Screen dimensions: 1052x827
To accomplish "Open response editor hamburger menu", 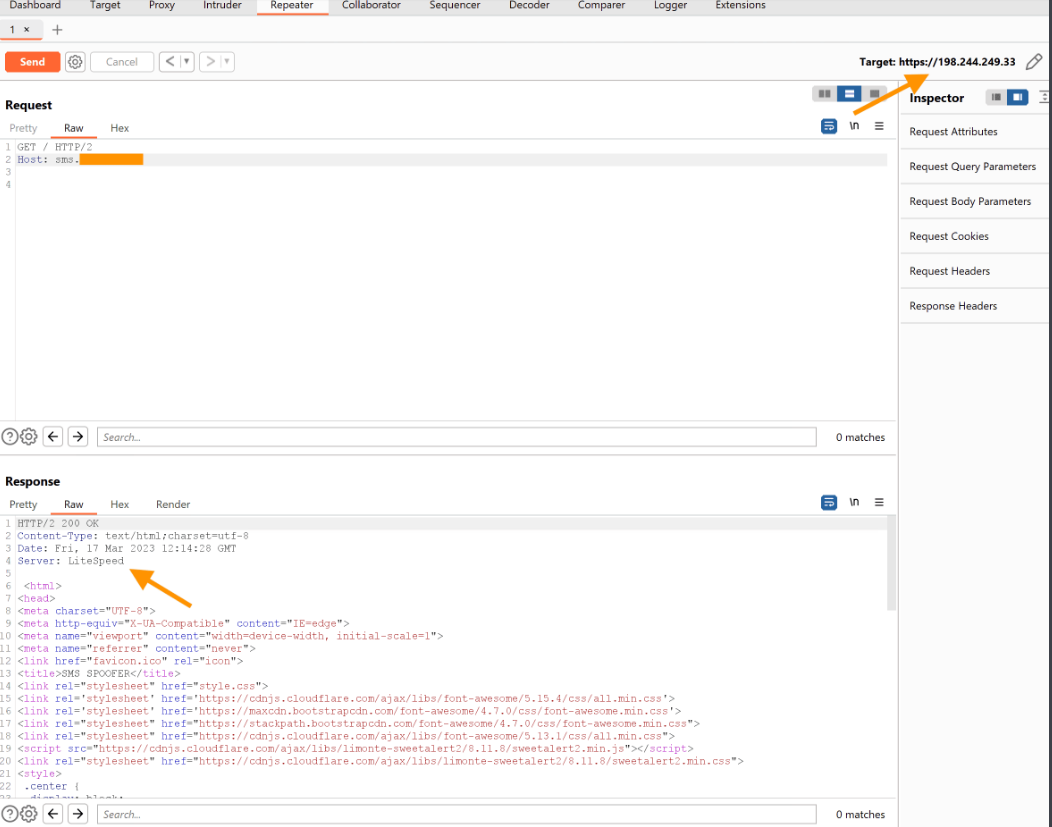I will [x=879, y=502].
